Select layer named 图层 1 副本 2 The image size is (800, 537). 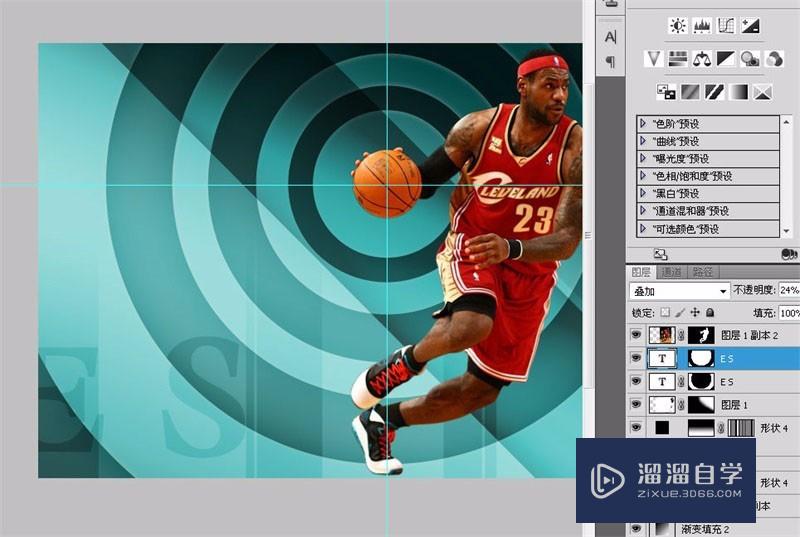point(749,335)
